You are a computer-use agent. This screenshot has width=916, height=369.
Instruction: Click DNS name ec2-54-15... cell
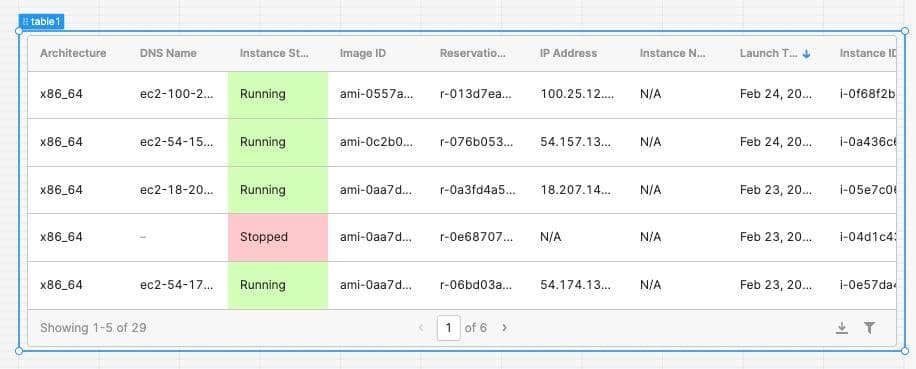click(176, 142)
